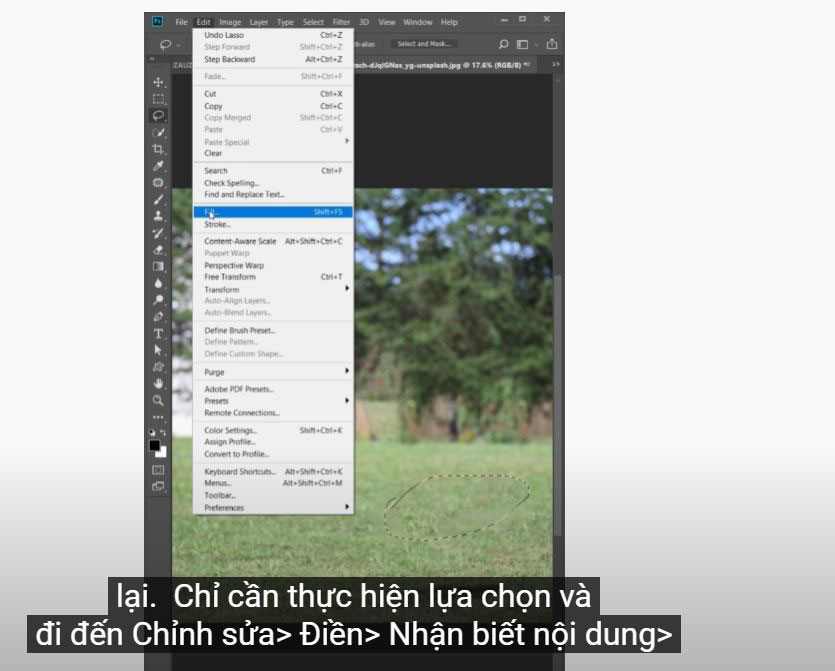Select the Move tool
The height and width of the screenshot is (671, 835).
(x=158, y=83)
